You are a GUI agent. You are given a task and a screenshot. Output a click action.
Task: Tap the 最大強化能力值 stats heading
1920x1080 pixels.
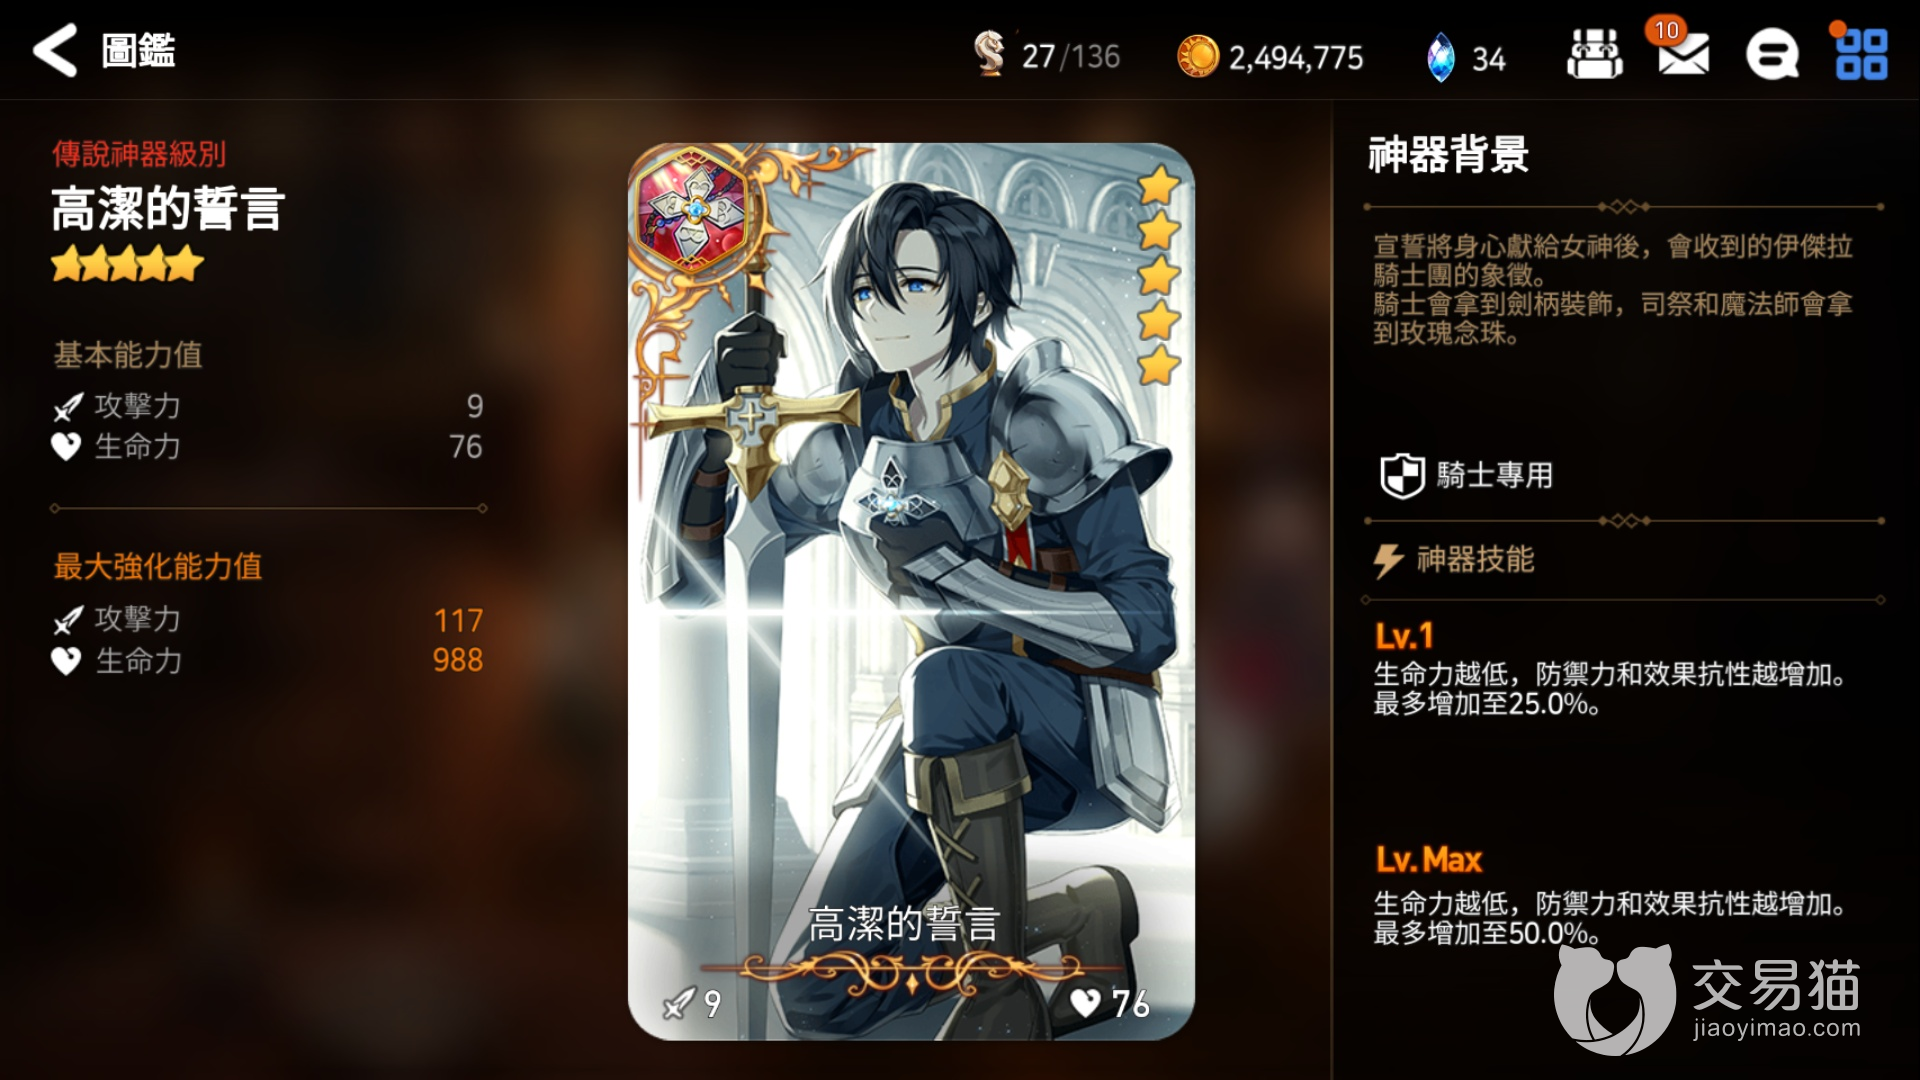point(158,567)
